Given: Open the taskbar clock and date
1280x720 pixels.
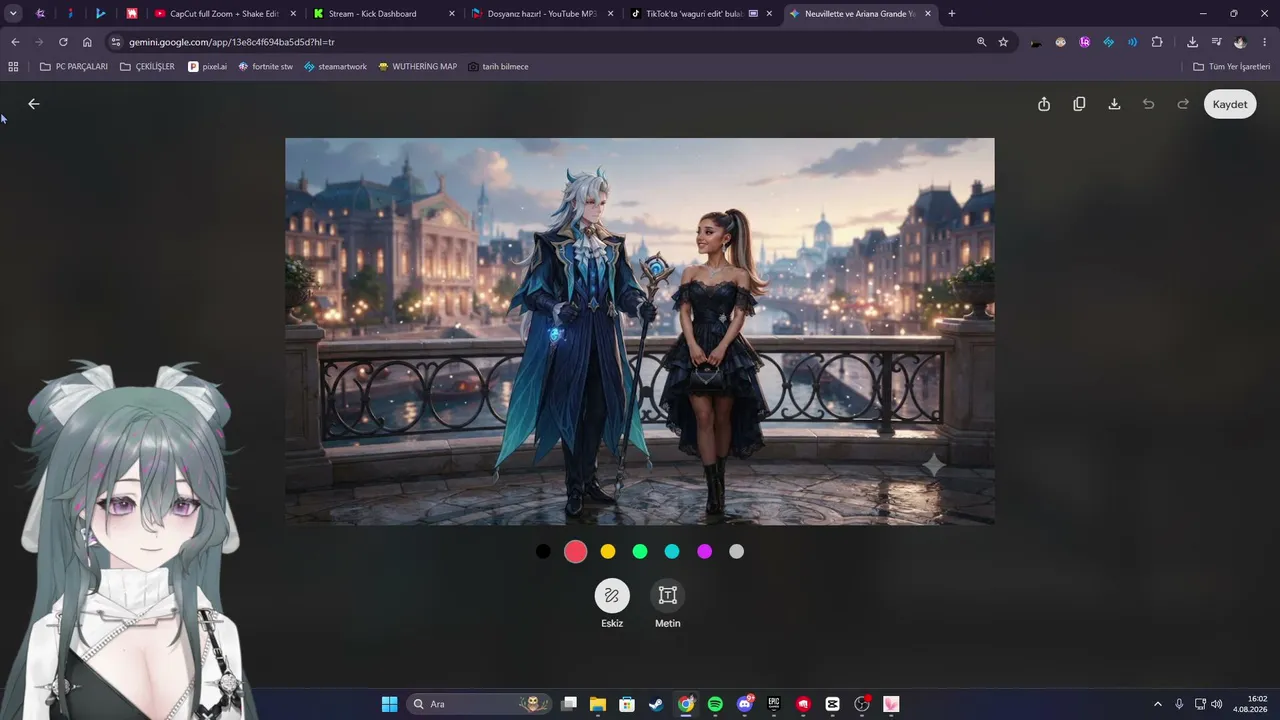Looking at the screenshot, I should point(1251,704).
